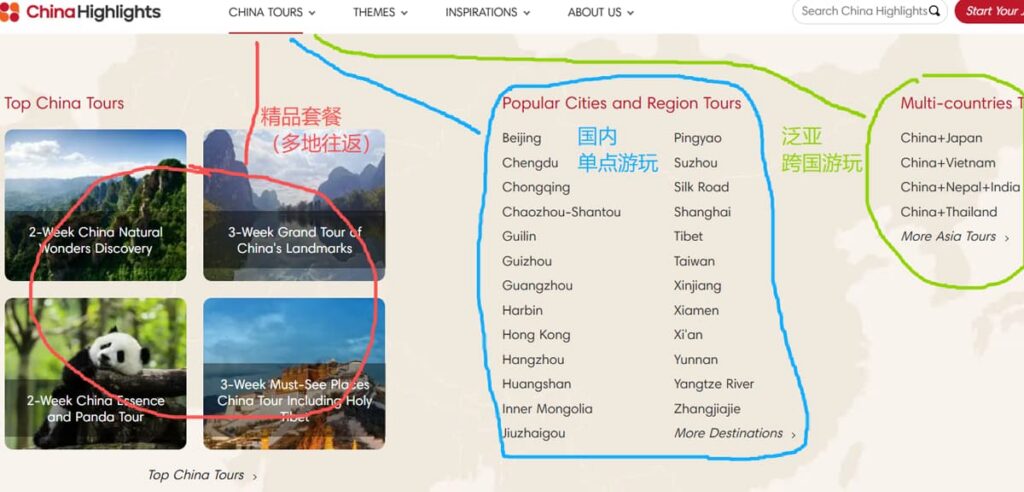This screenshot has width=1024, height=492.
Task: Follow the More Destinations link
Action: pyautogui.click(x=728, y=433)
